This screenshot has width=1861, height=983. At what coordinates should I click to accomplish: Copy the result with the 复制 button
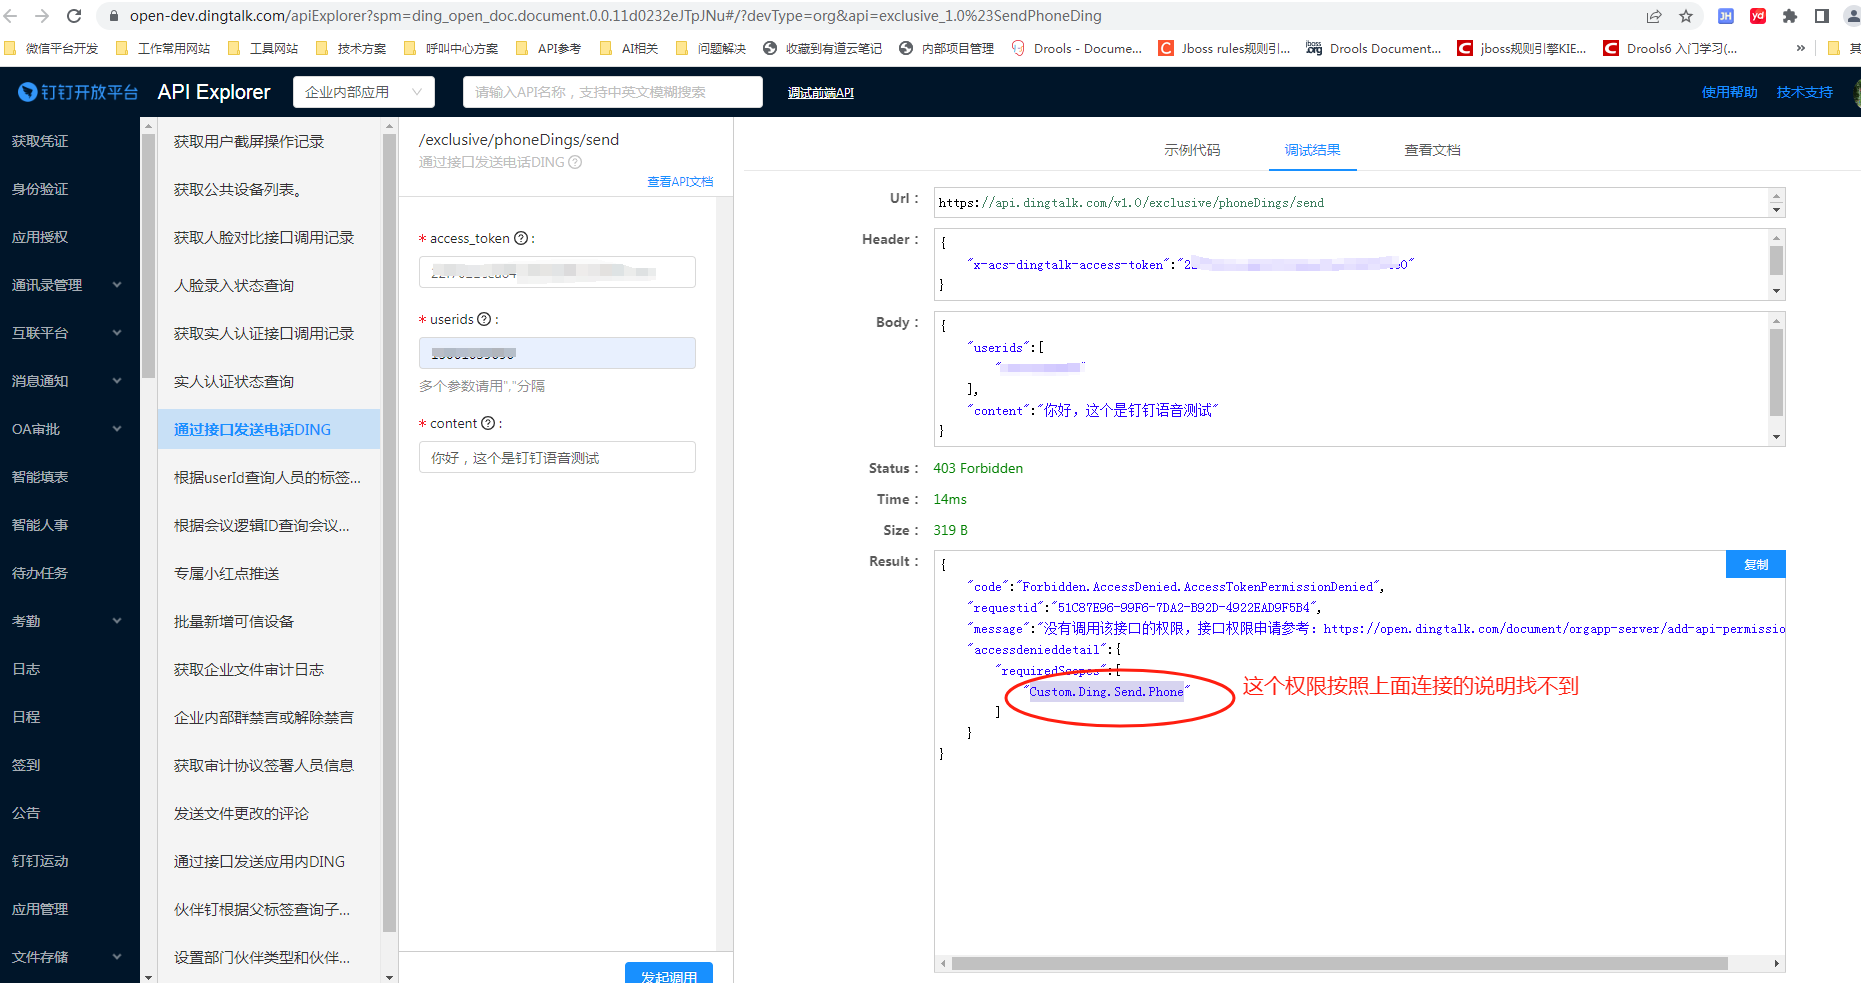[x=1755, y=564]
